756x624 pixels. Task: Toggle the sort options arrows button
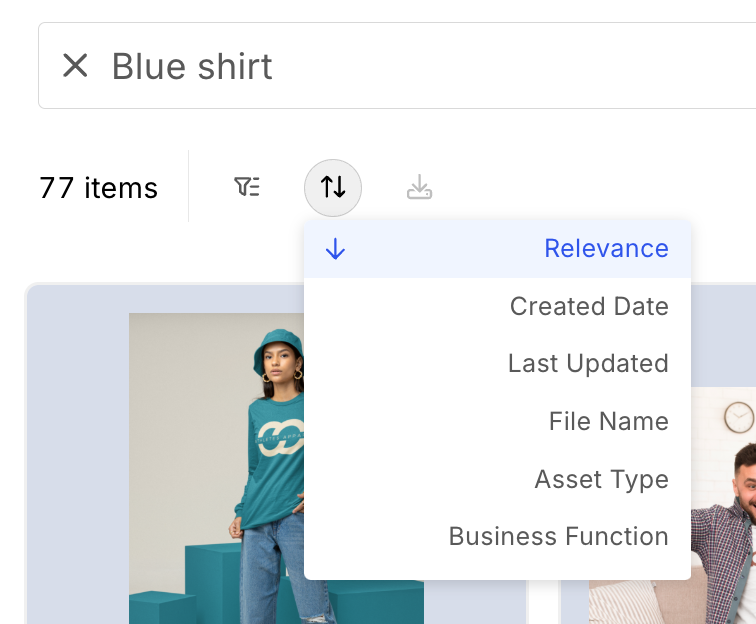click(333, 187)
